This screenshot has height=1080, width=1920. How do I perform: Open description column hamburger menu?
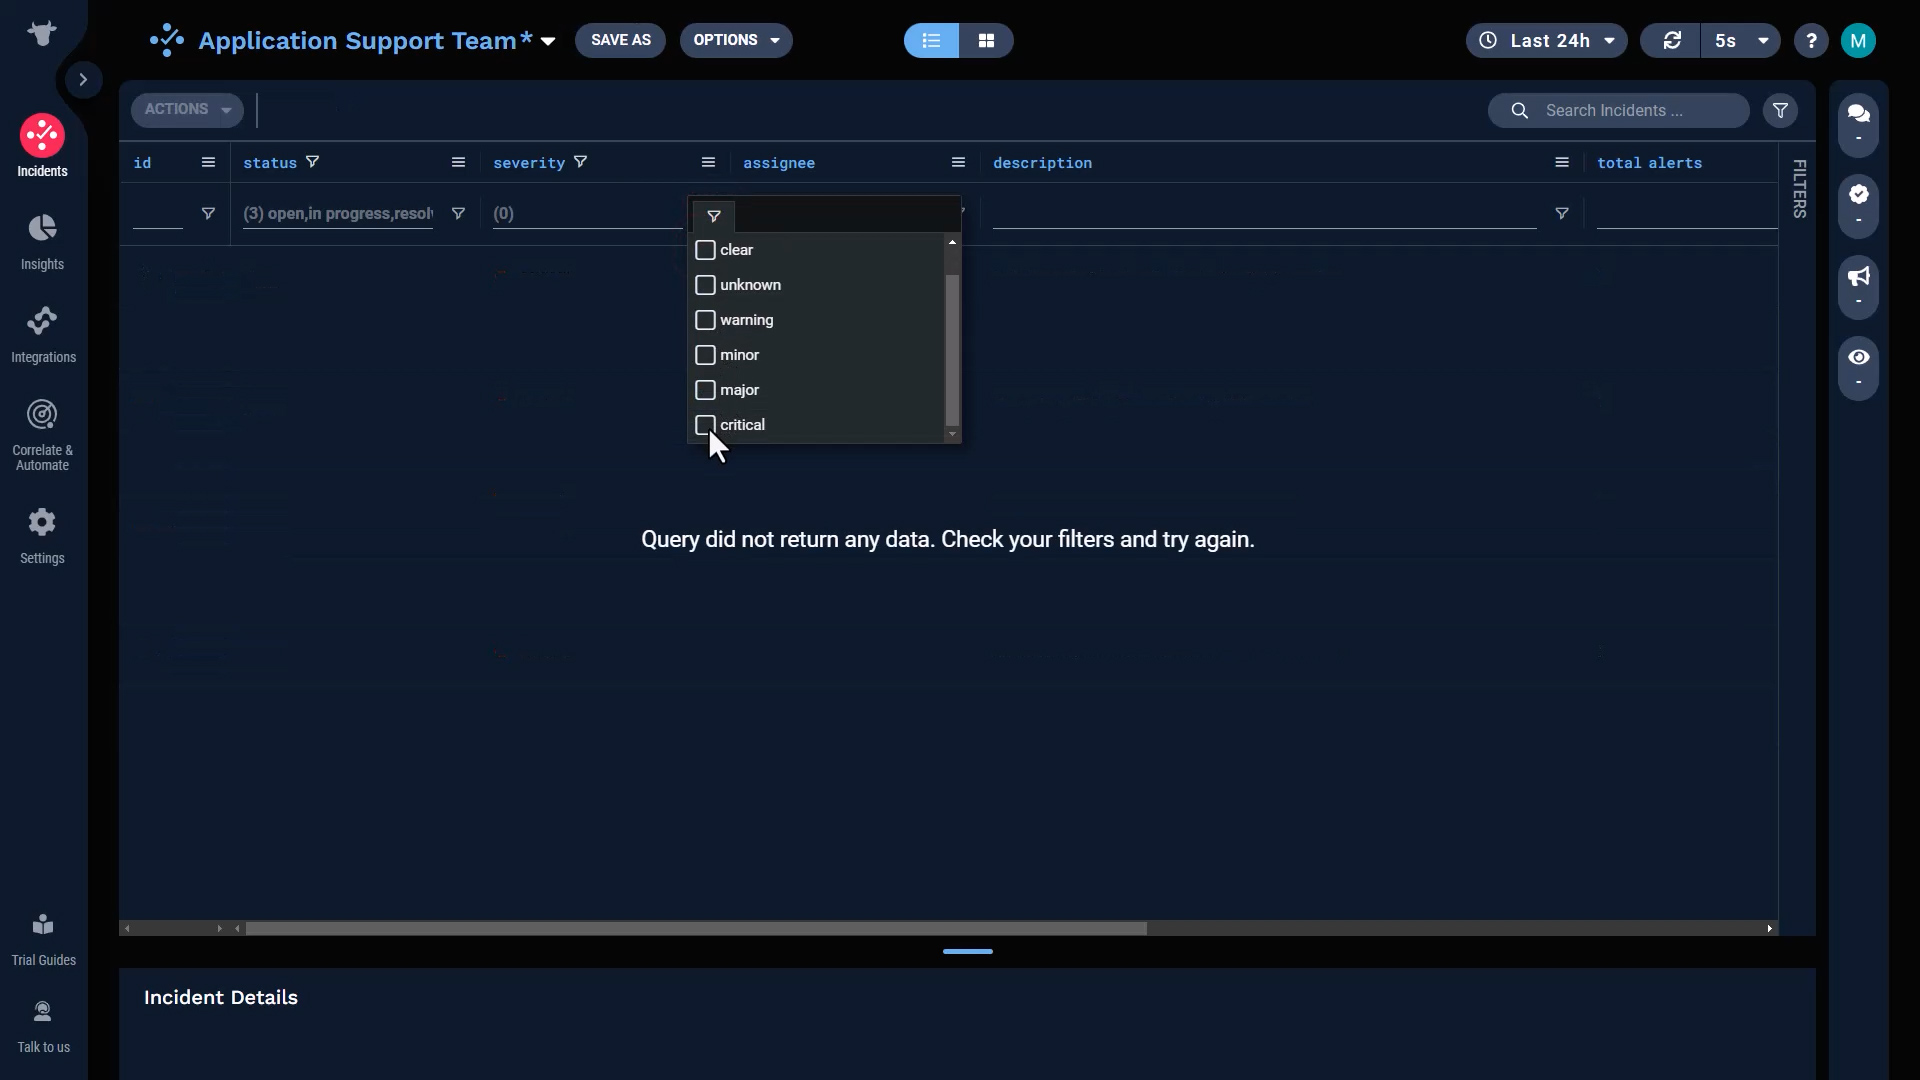tap(1562, 162)
